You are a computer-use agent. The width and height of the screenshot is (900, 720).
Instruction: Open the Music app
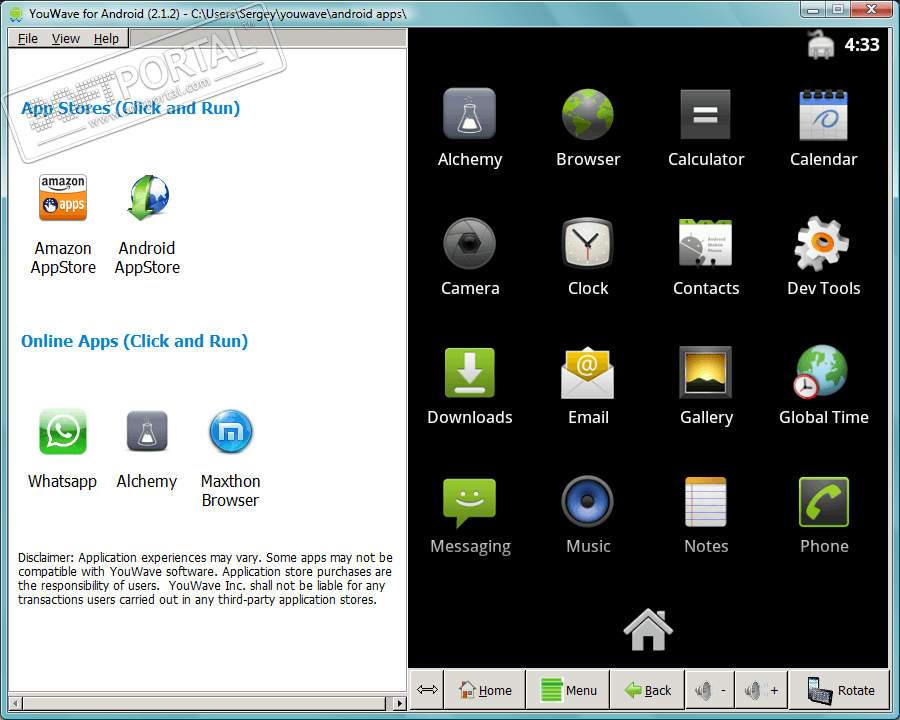pyautogui.click(x=588, y=502)
